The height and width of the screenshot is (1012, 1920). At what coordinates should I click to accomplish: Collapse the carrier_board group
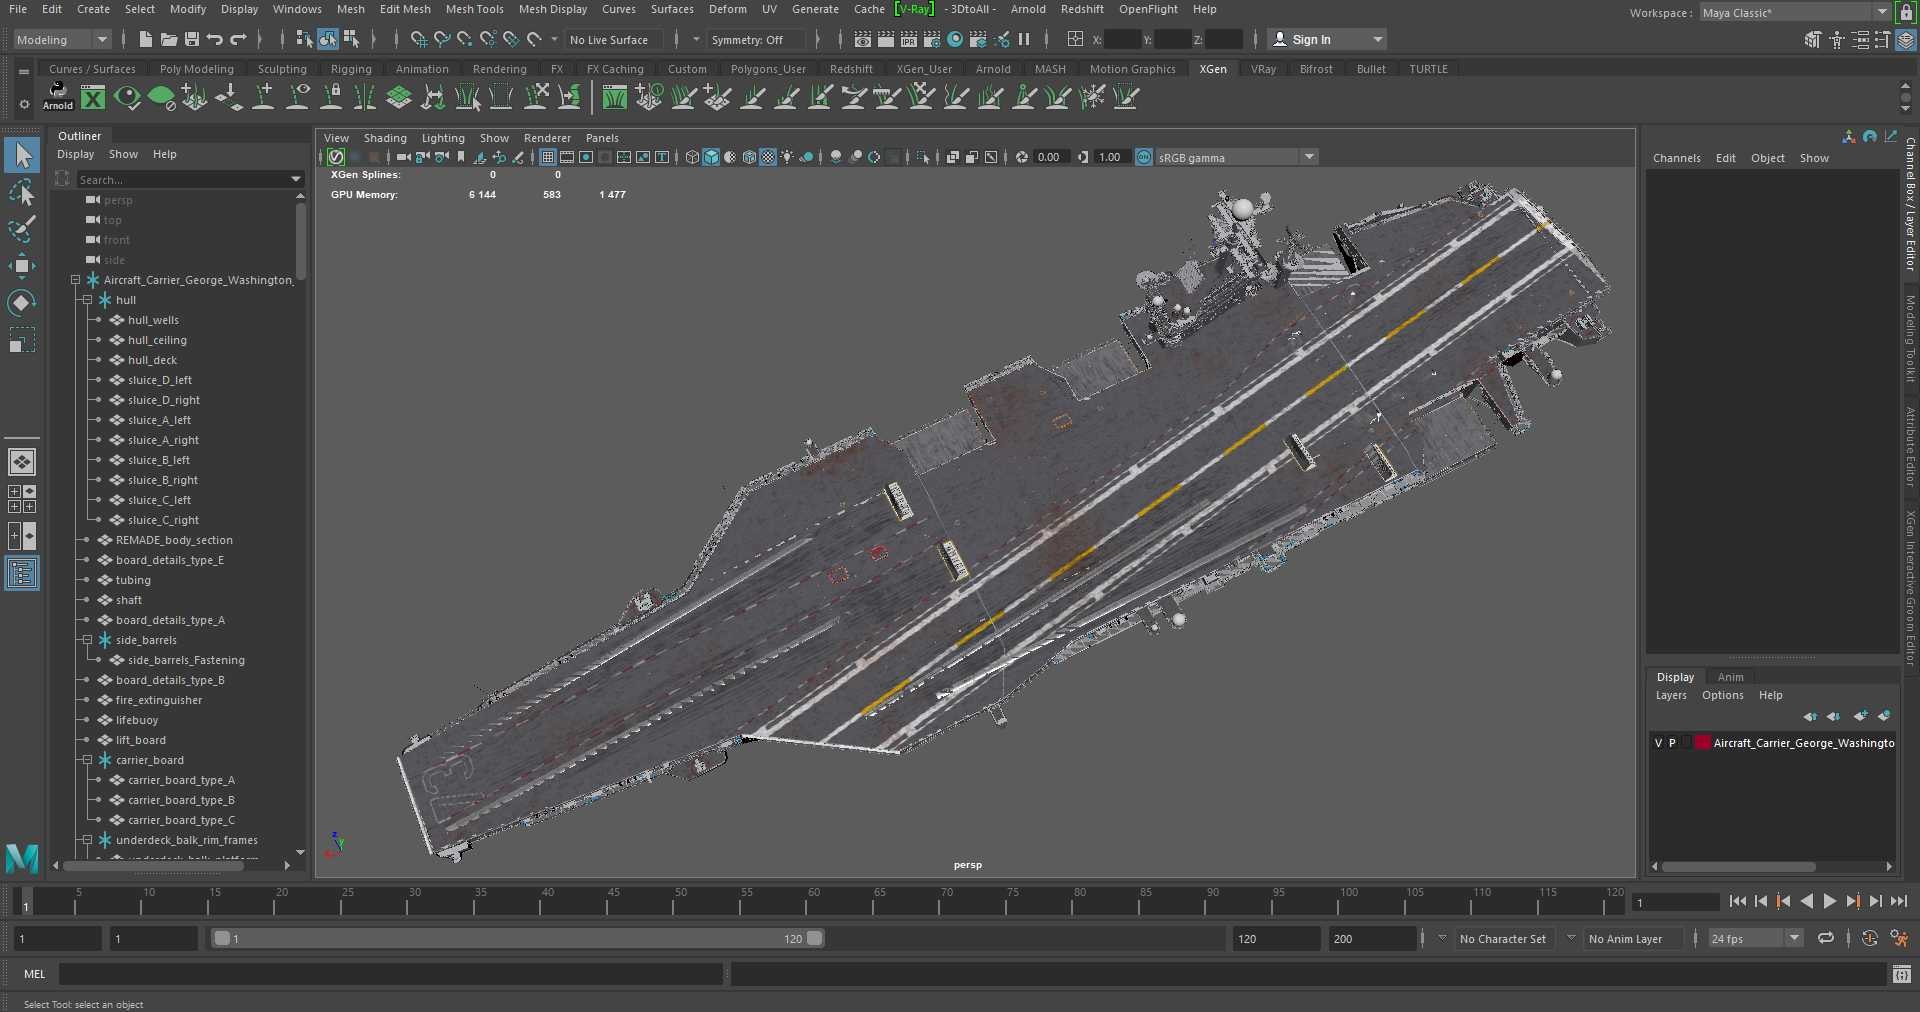pos(87,760)
